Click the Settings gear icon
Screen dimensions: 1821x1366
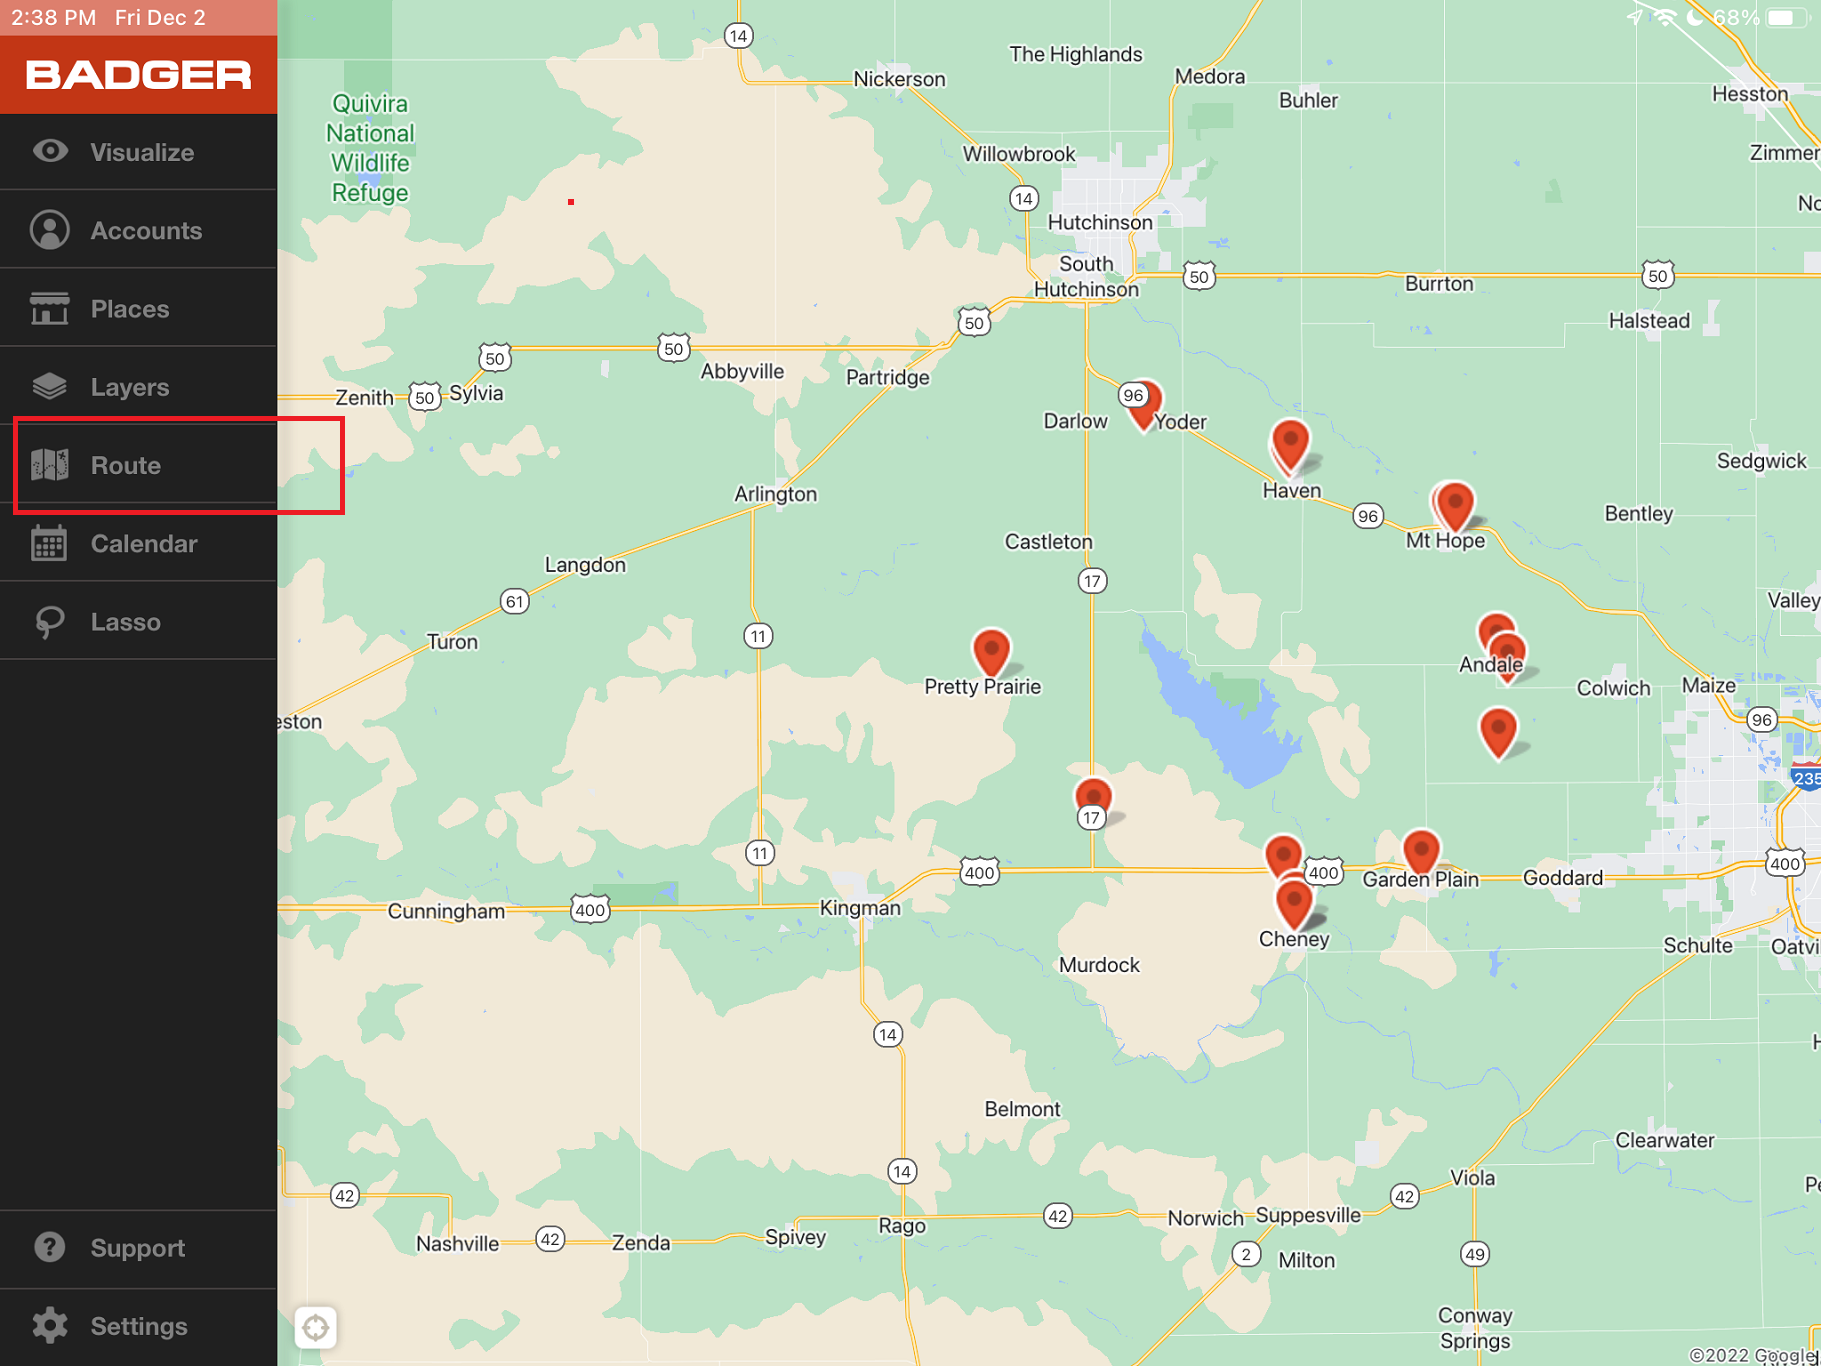(x=49, y=1325)
